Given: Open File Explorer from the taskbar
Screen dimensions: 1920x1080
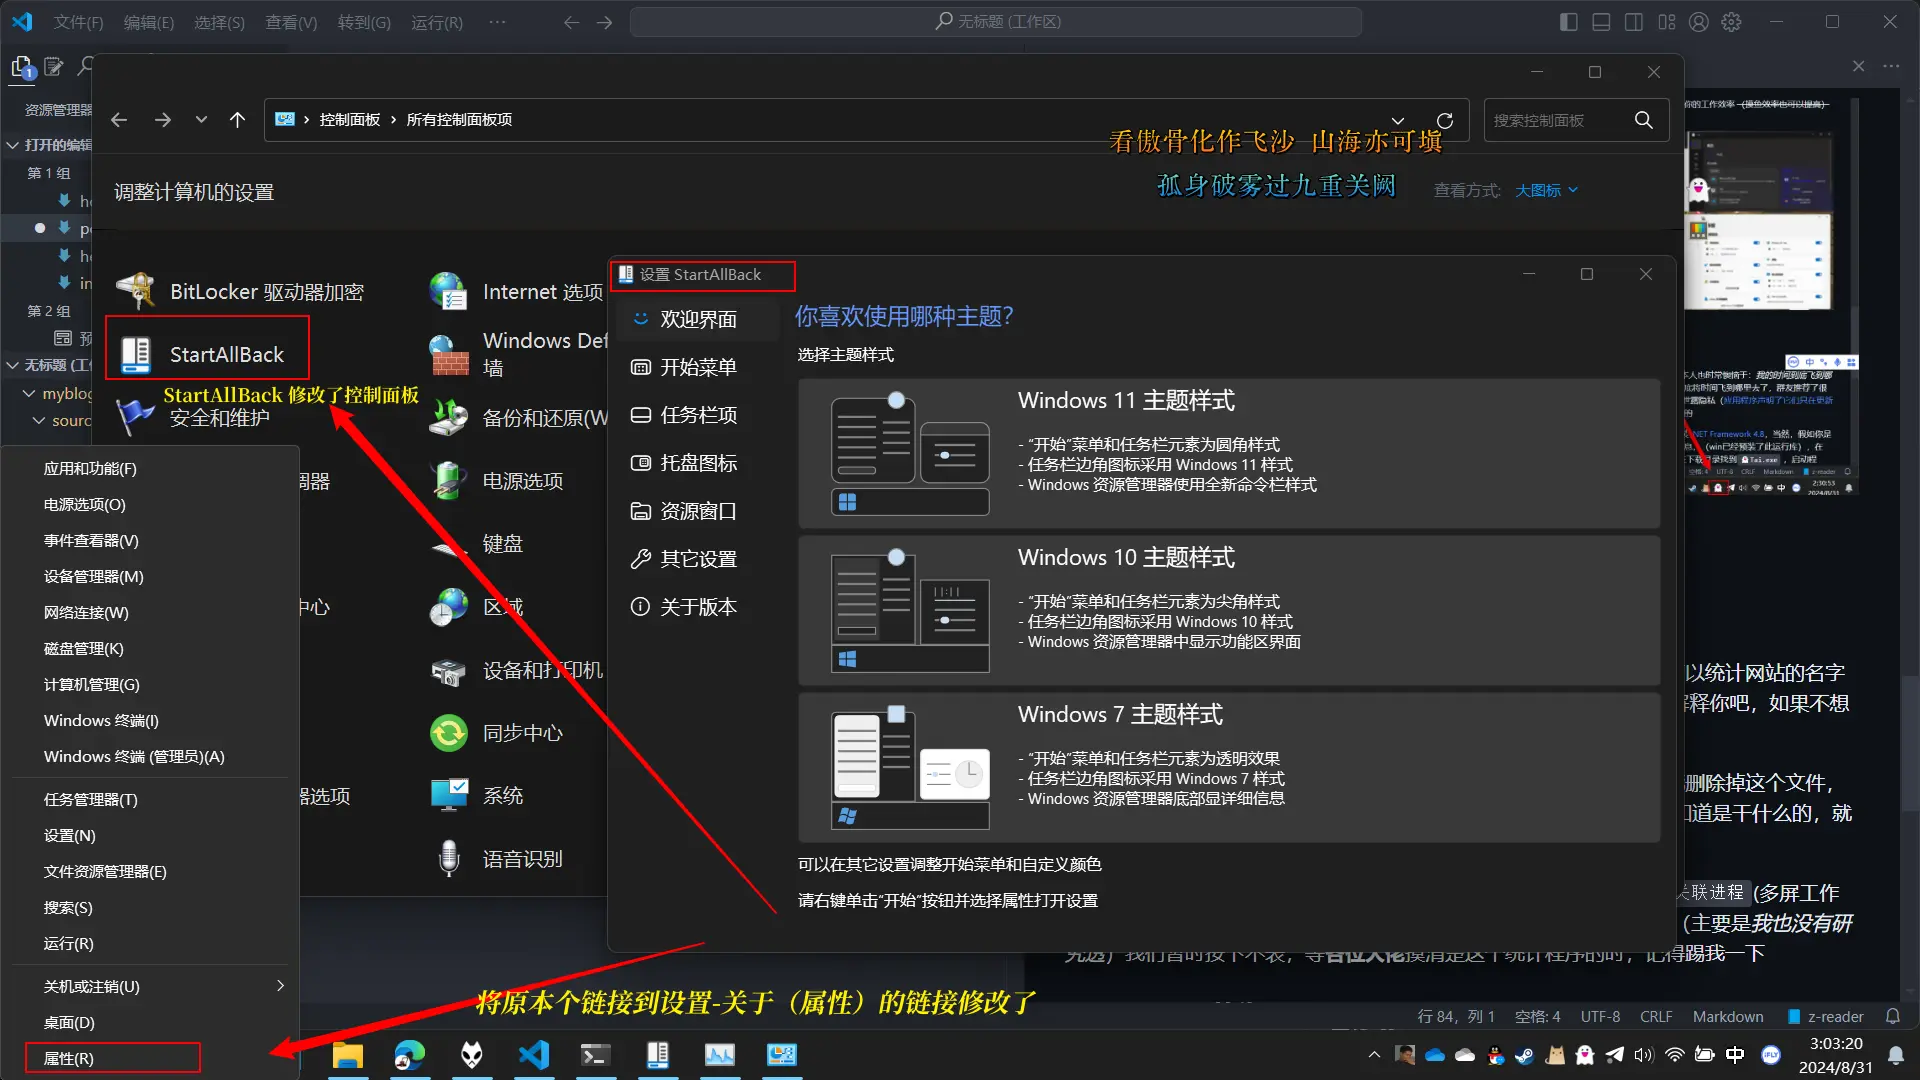Looking at the screenshot, I should (x=348, y=1055).
